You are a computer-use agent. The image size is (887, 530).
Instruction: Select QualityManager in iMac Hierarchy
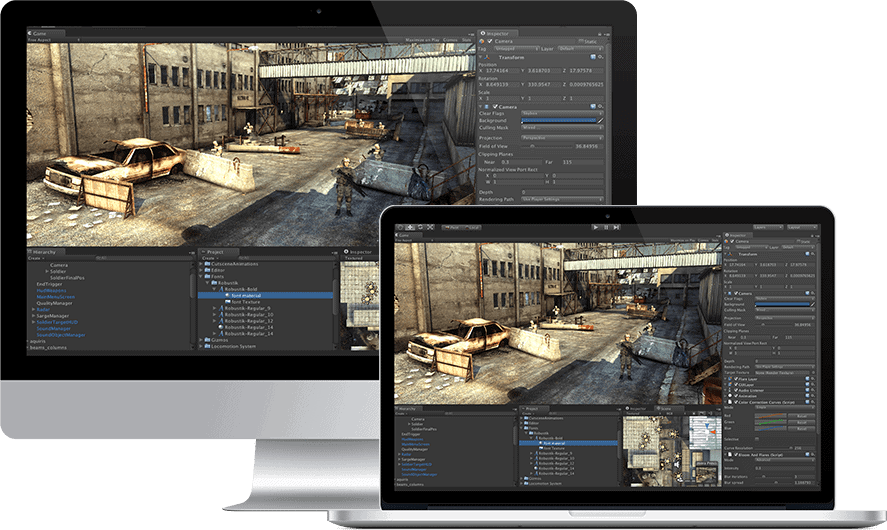(53, 303)
